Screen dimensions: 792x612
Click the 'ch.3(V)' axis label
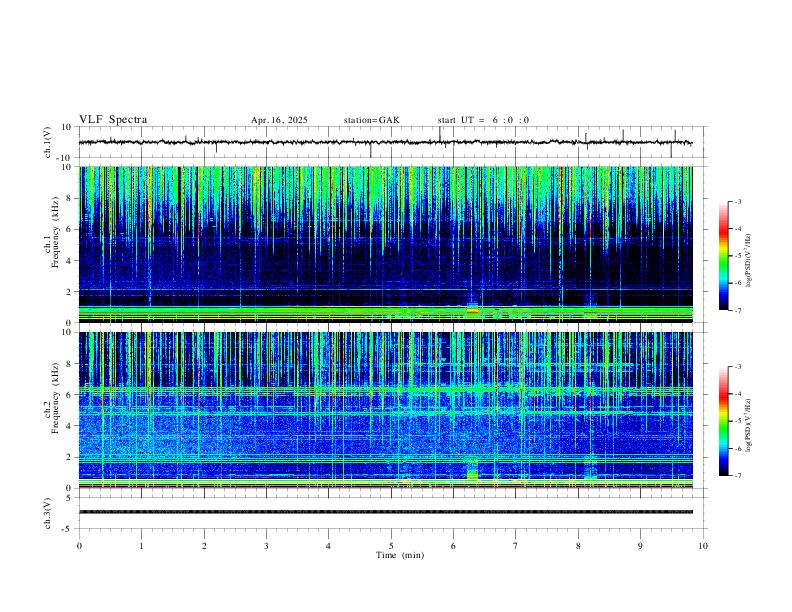pos(48,513)
